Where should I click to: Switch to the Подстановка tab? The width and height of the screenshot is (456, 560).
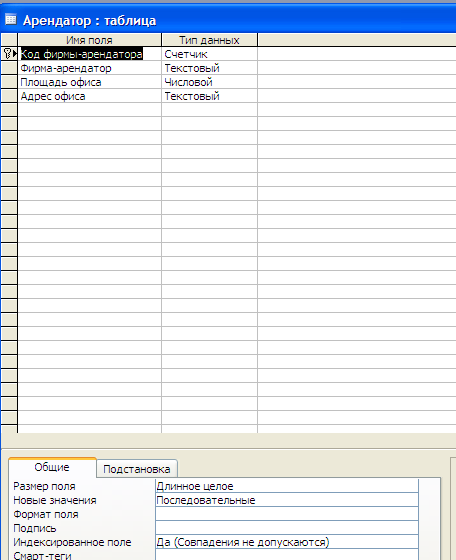pyautogui.click(x=137, y=469)
